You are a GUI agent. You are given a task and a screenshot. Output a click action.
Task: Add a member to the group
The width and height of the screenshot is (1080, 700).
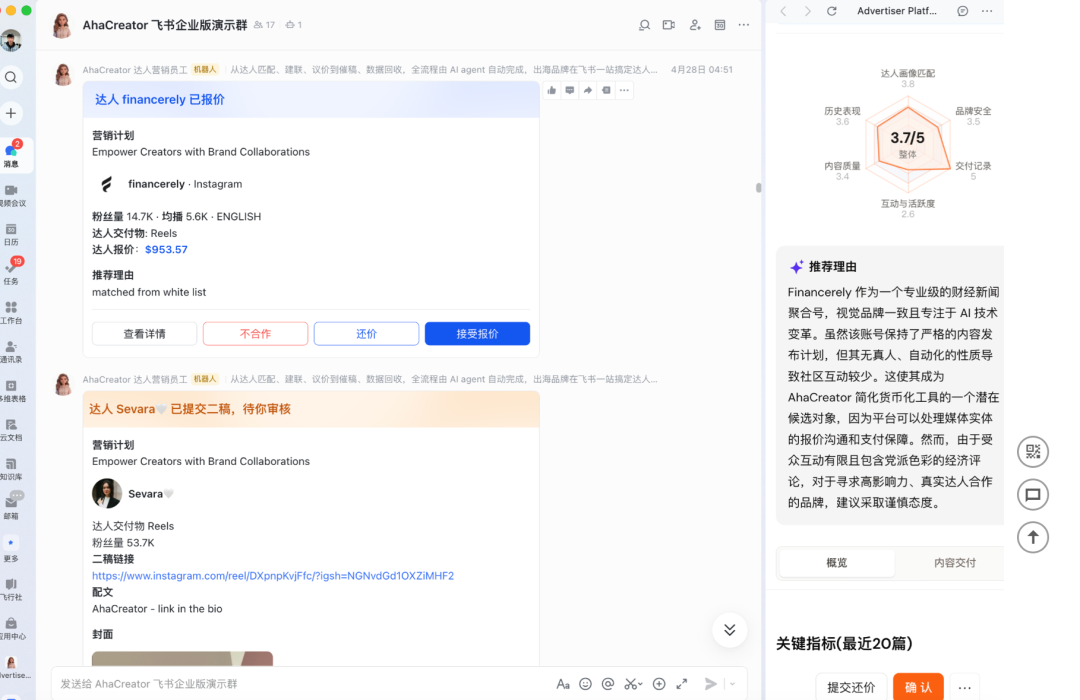pyautogui.click(x=695, y=25)
